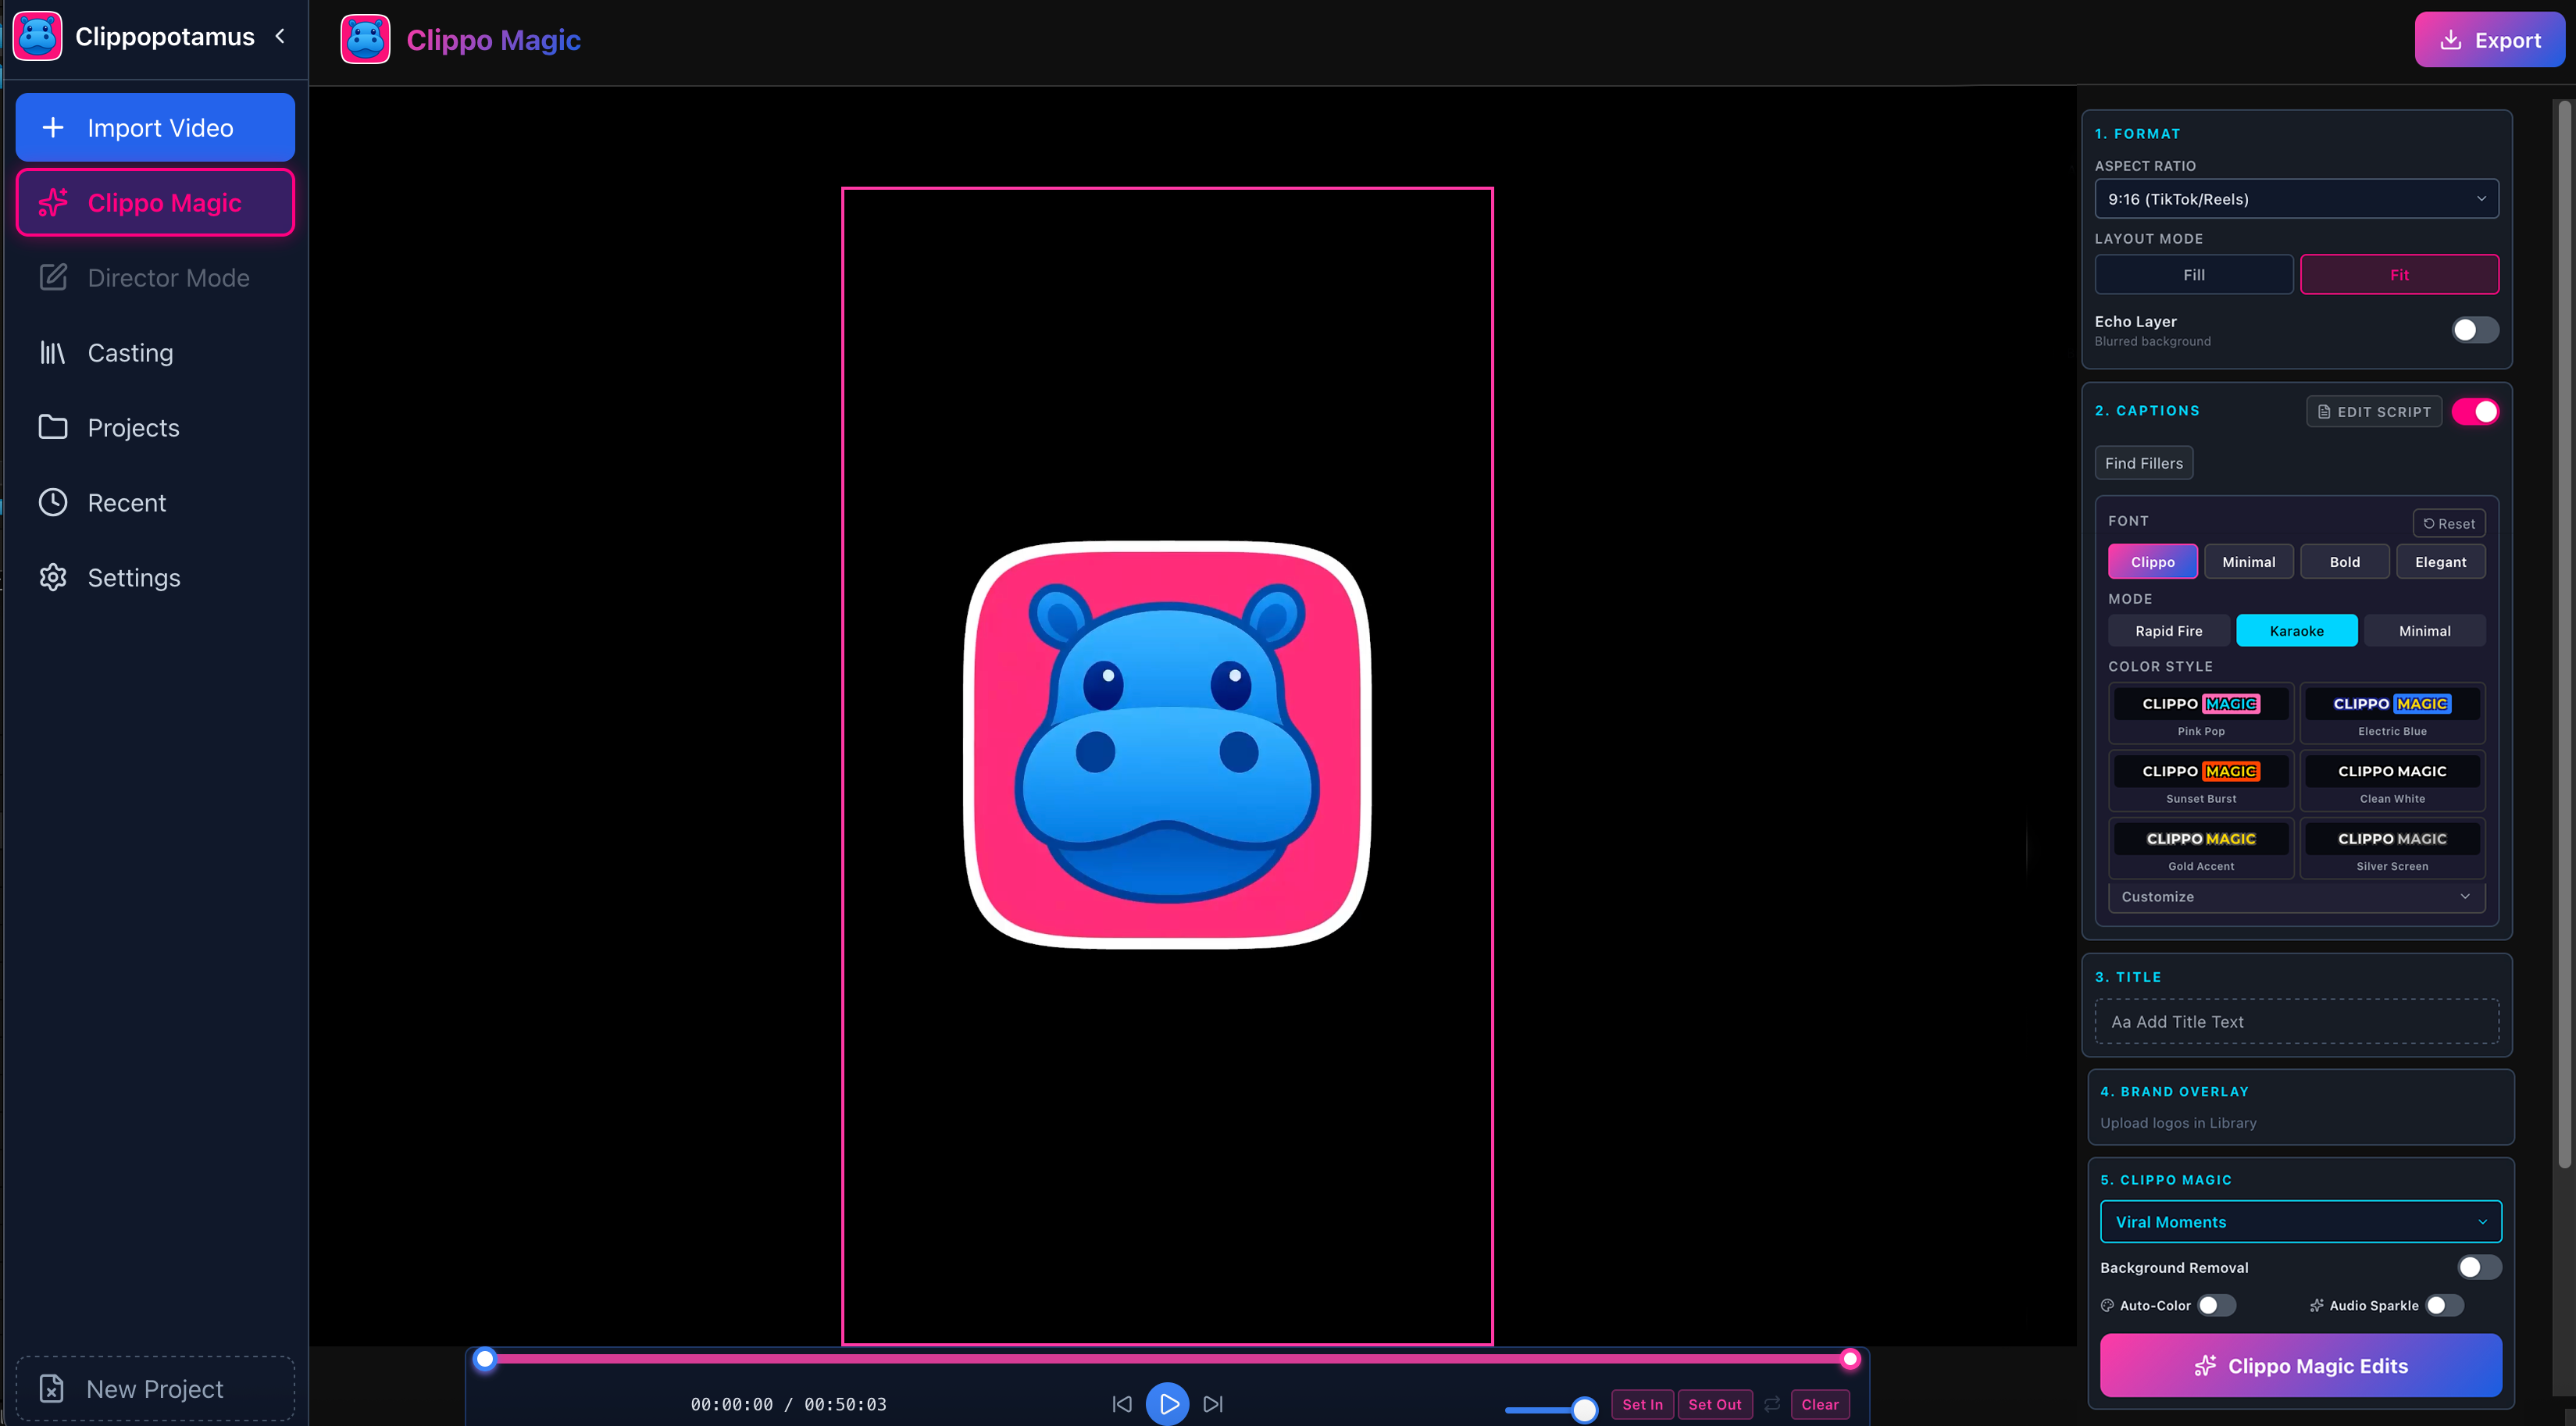Reset the caption font settings

pyautogui.click(x=2449, y=523)
